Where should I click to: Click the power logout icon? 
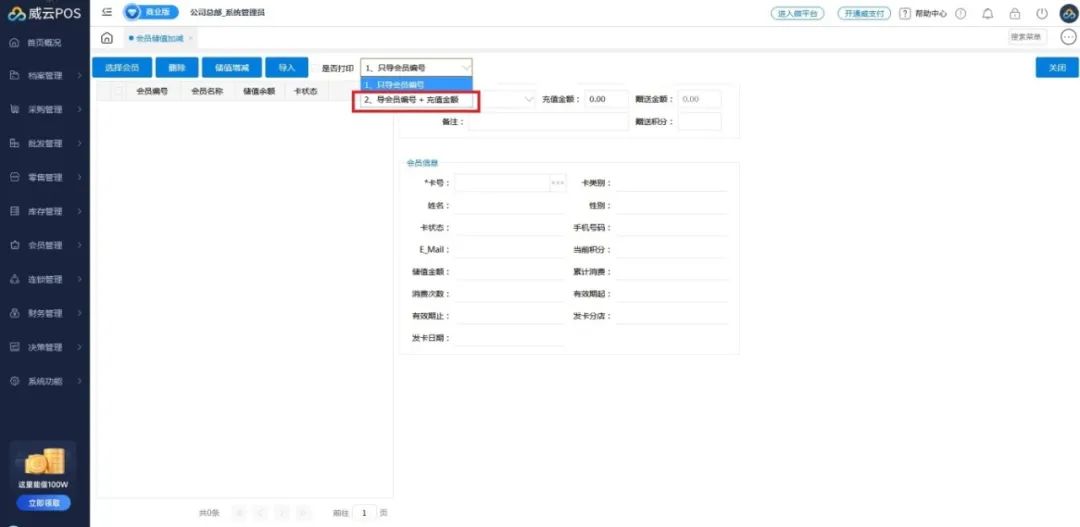1041,14
